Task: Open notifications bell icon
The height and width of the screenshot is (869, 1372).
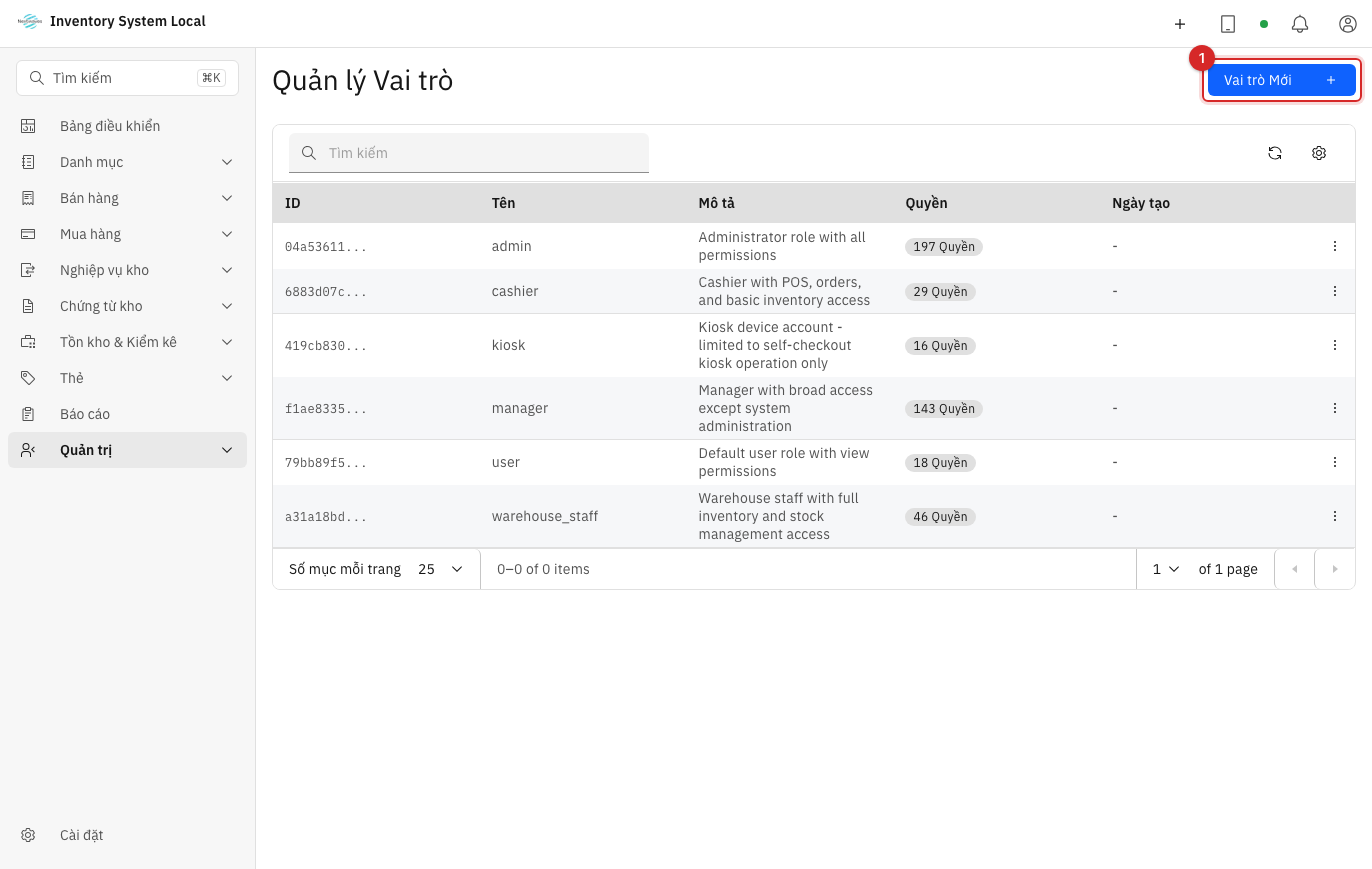Action: (1300, 24)
